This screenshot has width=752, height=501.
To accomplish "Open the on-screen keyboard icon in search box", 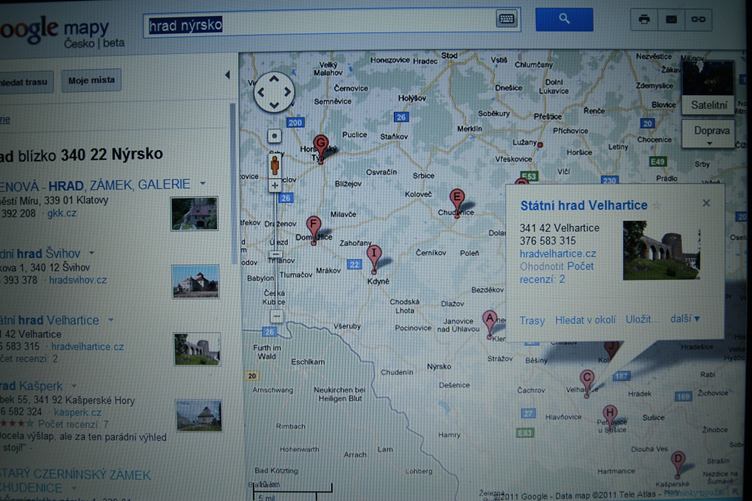I will pyautogui.click(x=506, y=19).
